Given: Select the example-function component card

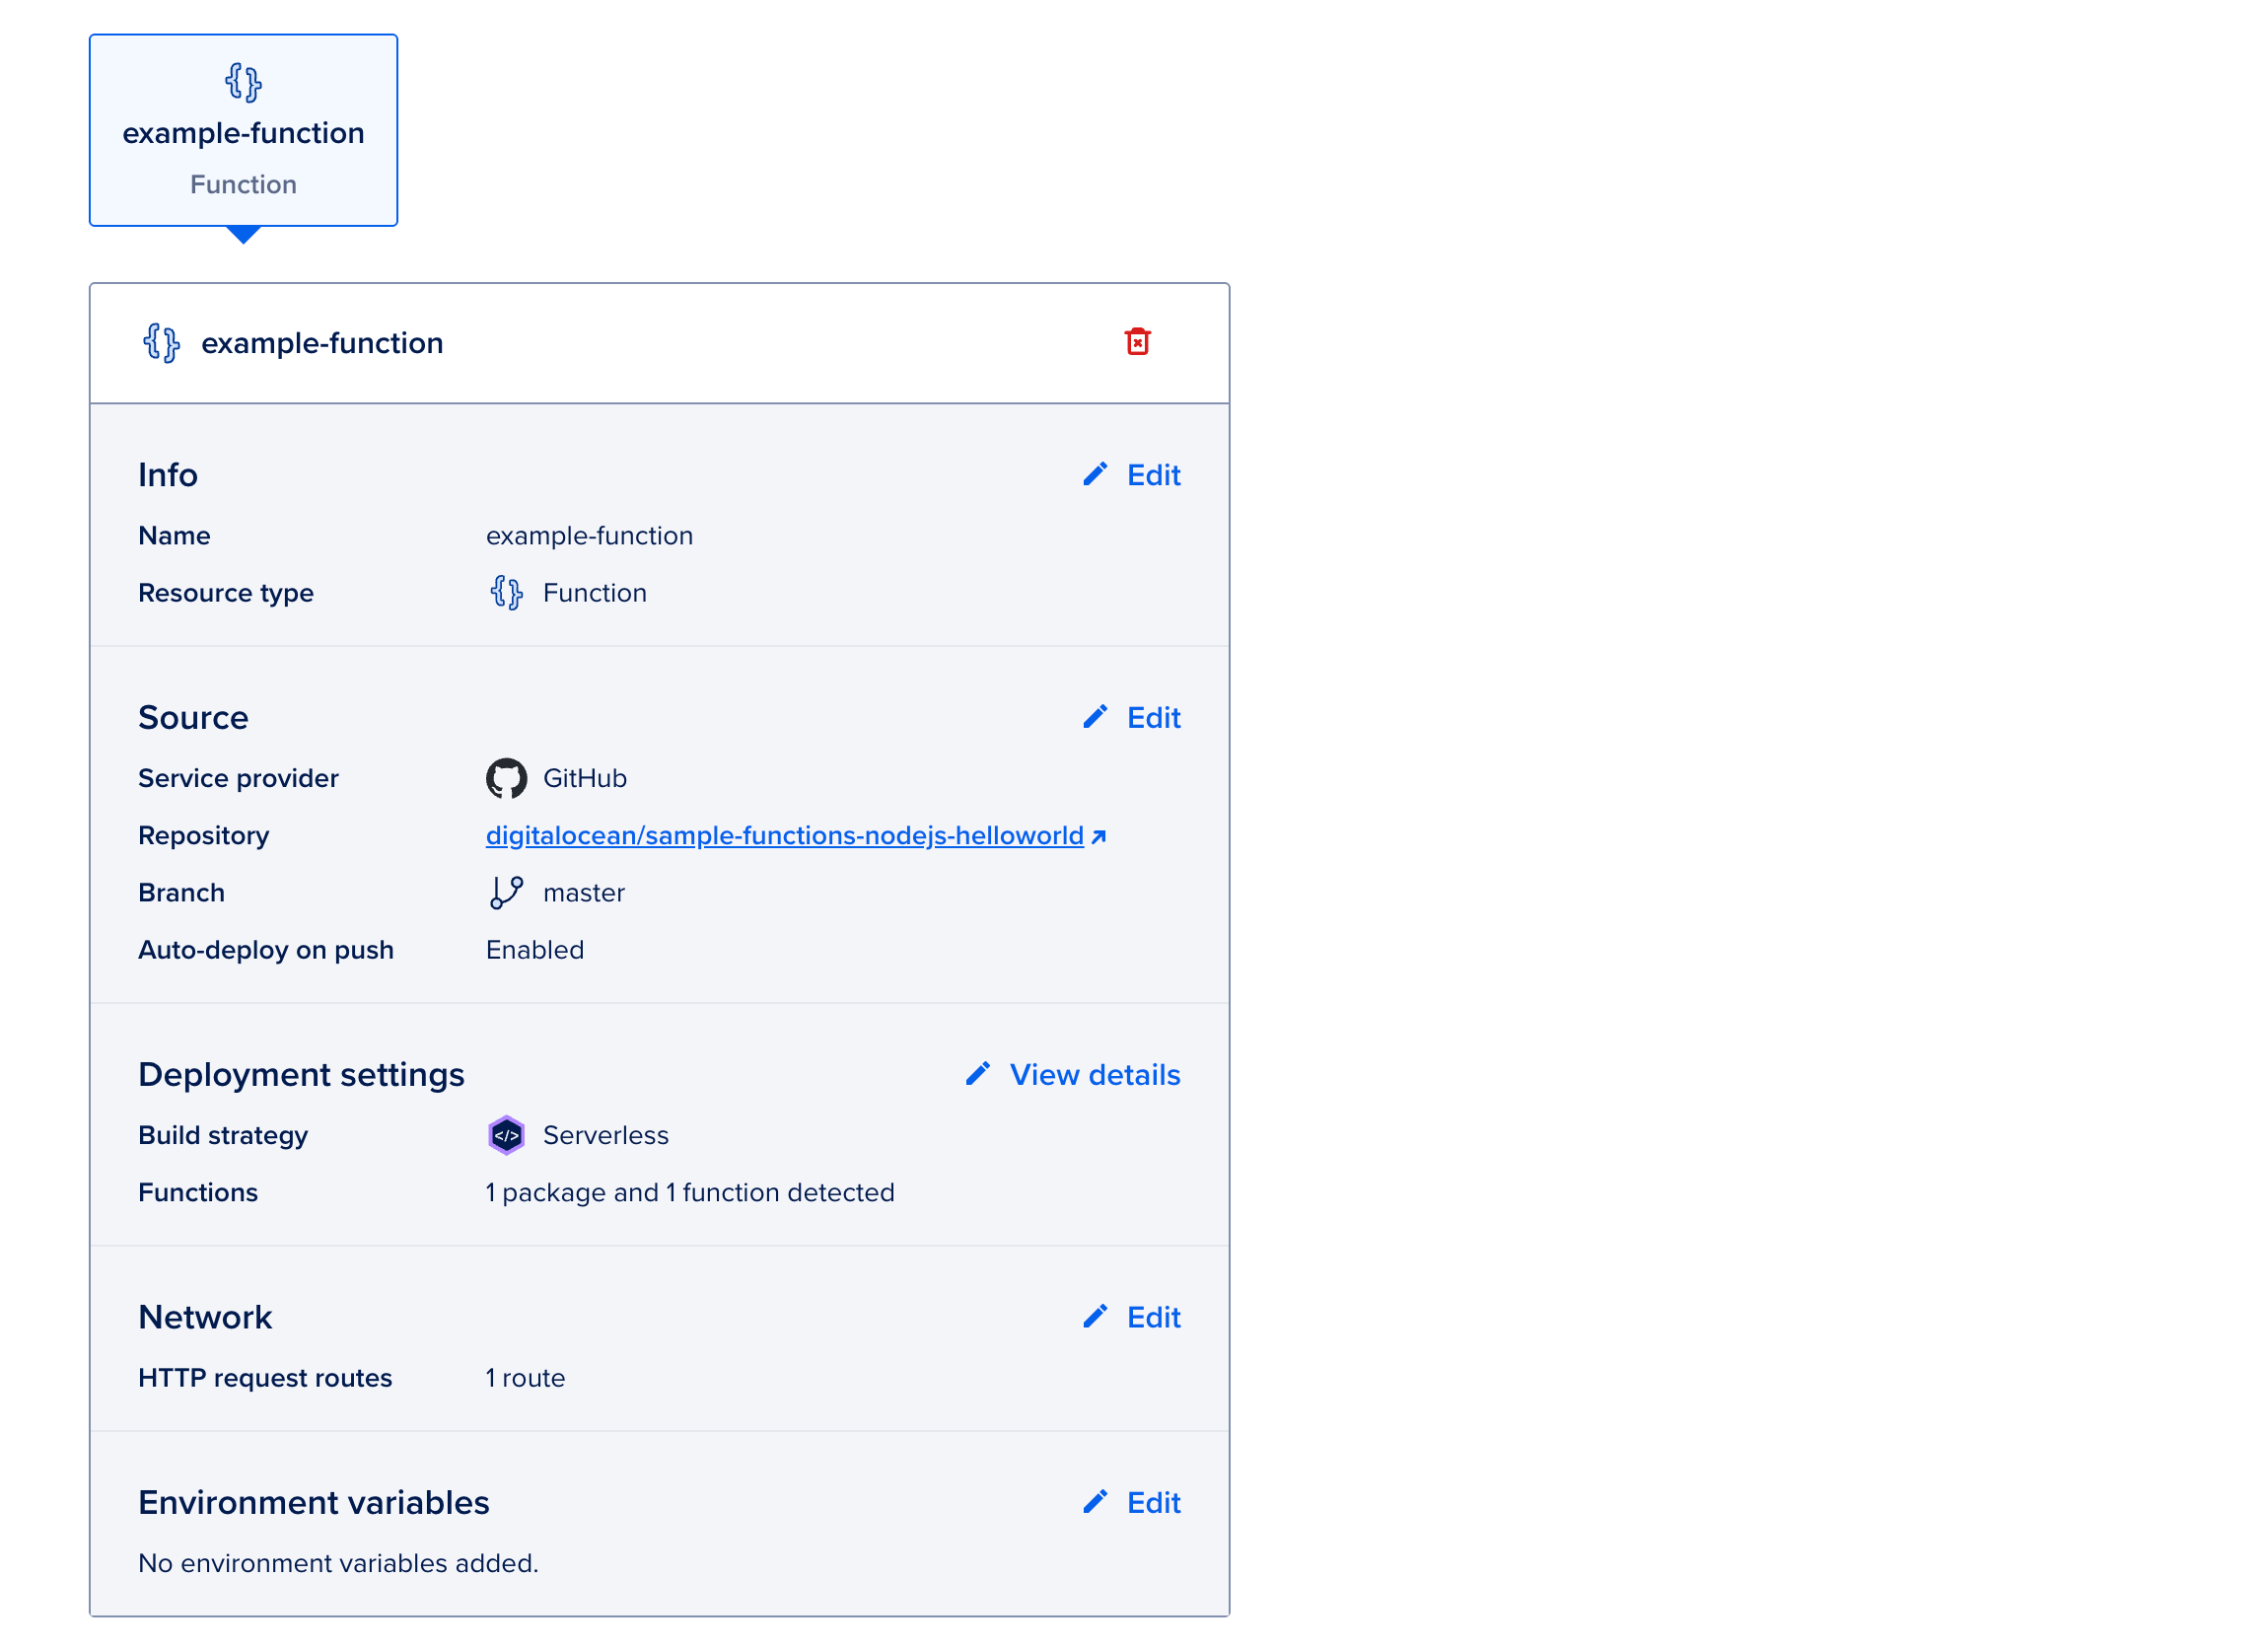Looking at the screenshot, I should tap(243, 130).
